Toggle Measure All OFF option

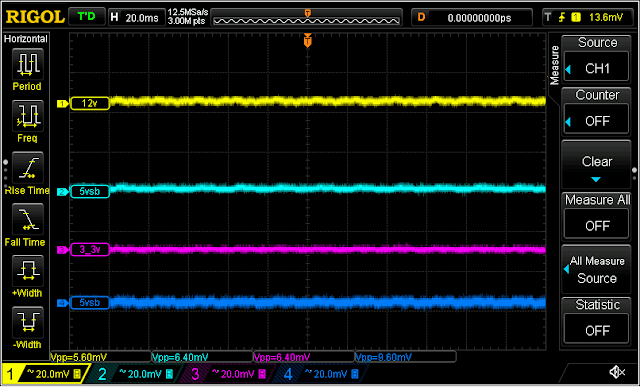pyautogui.click(x=596, y=226)
